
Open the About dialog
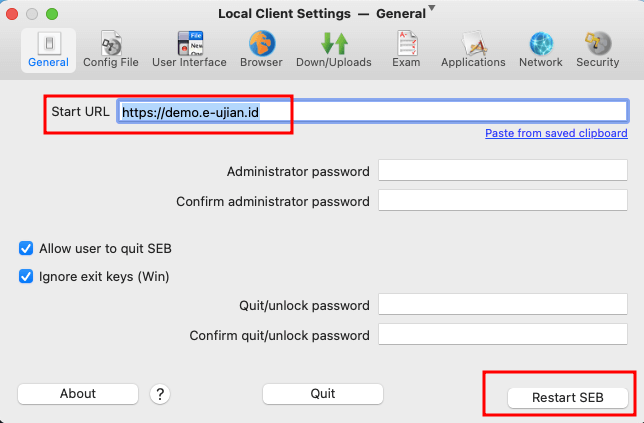78,393
